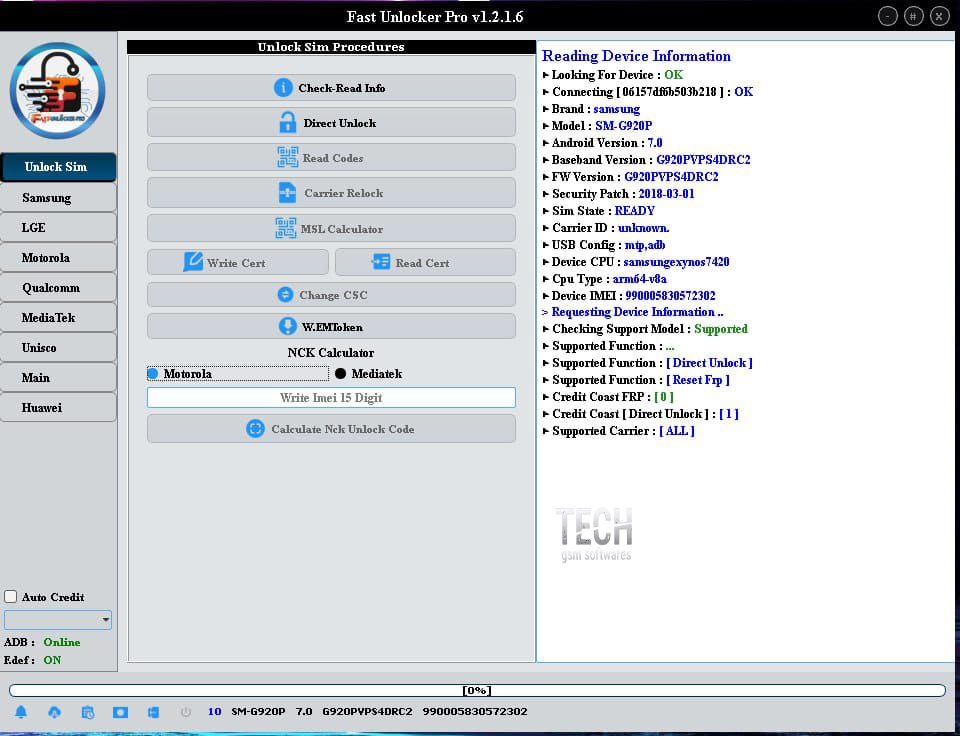Image resolution: width=960 pixels, height=736 pixels.
Task: Click the [ Reset Frp ] supported function text
Action: coord(698,380)
